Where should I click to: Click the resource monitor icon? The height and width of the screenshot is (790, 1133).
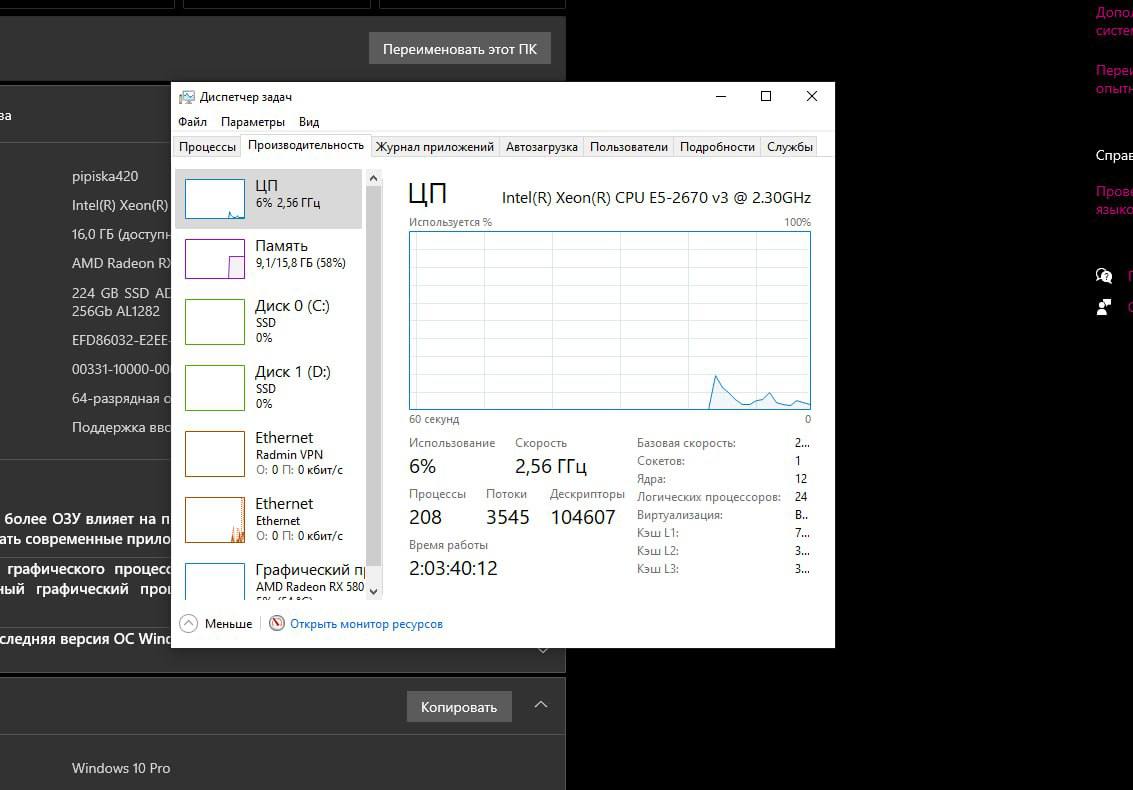tap(278, 623)
